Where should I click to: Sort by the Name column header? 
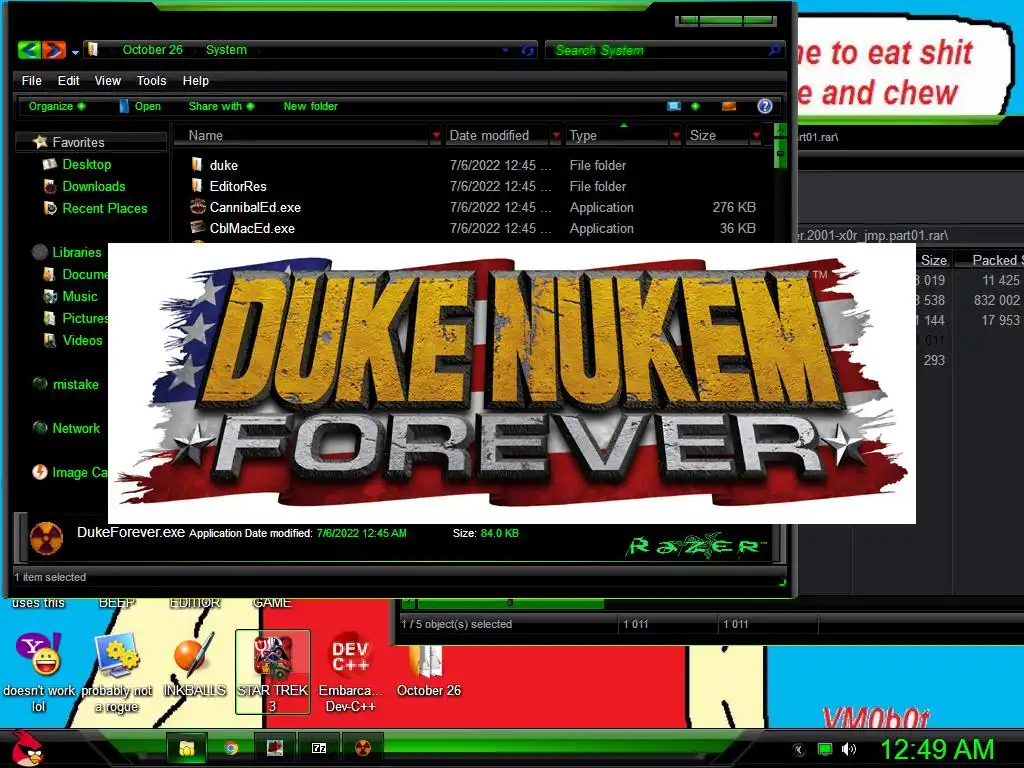pos(301,135)
